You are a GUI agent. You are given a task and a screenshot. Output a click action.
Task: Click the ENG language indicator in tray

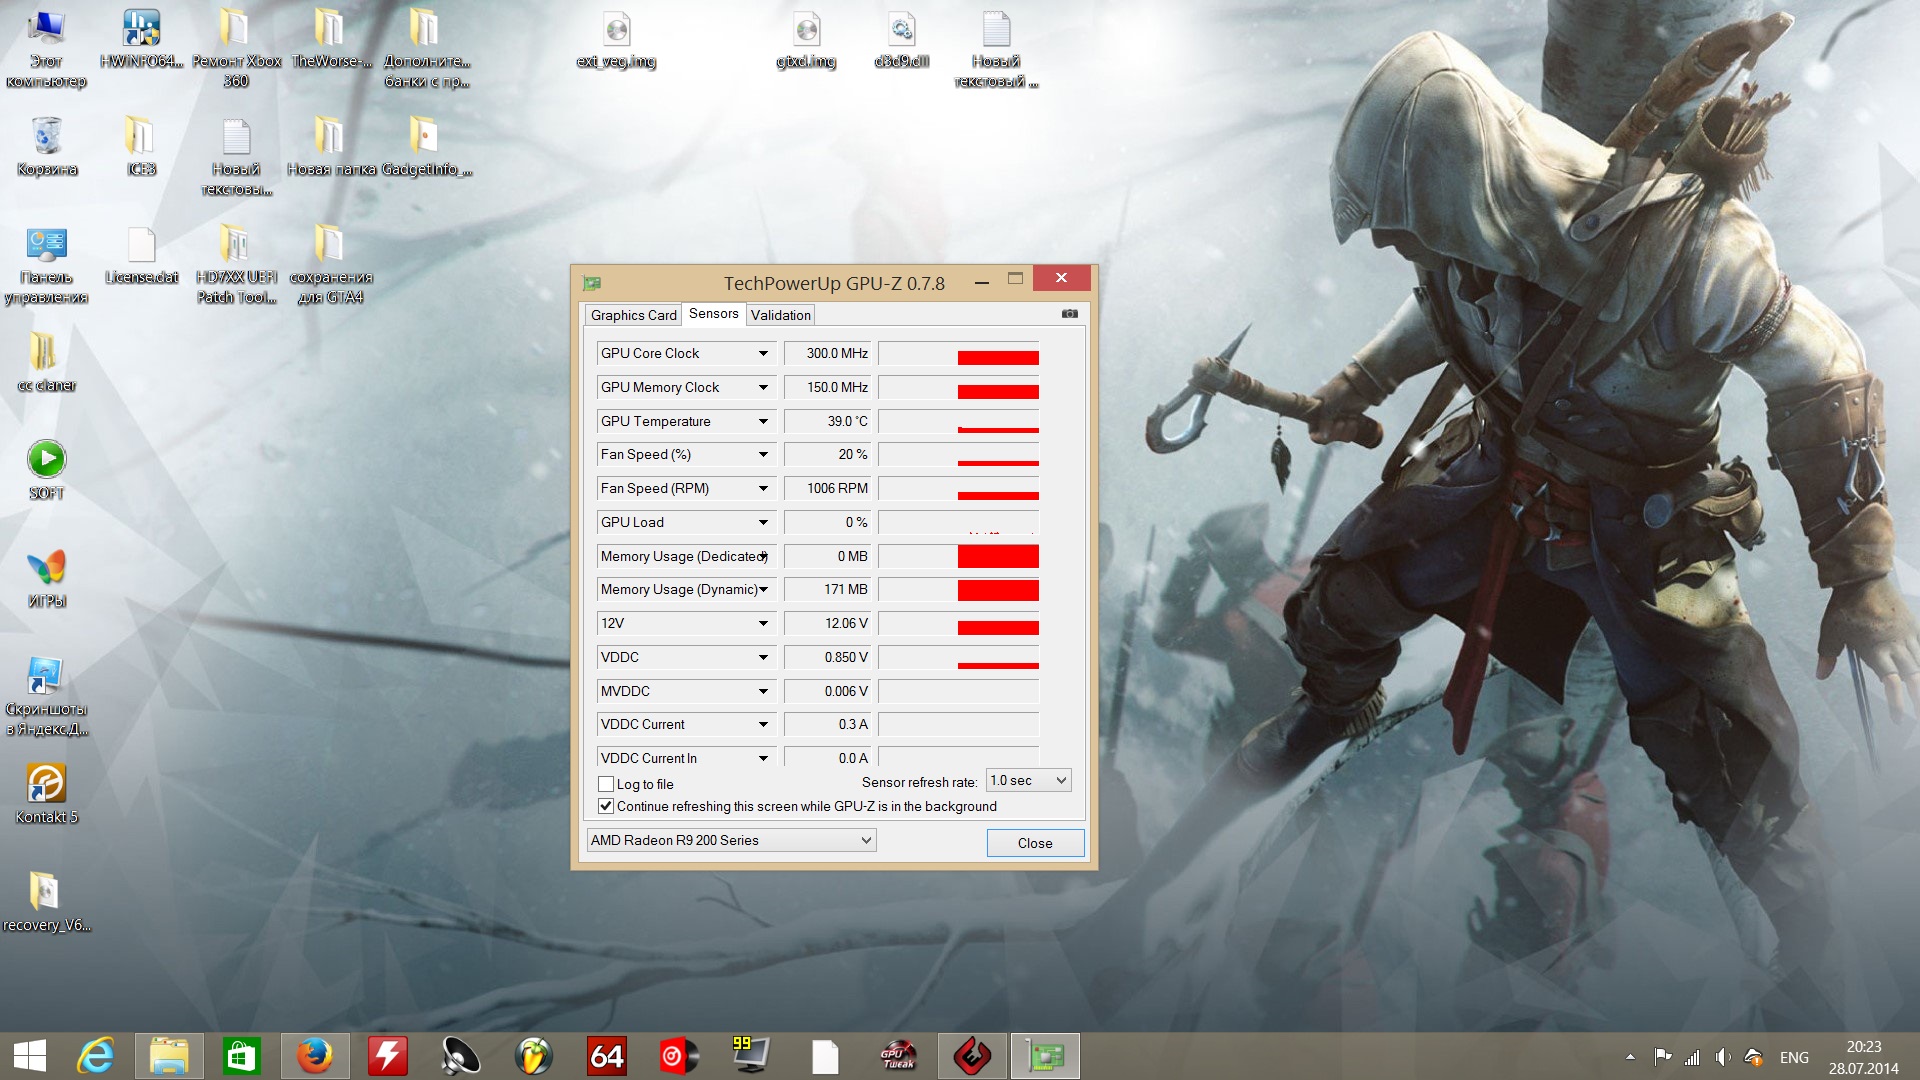[1793, 1057]
